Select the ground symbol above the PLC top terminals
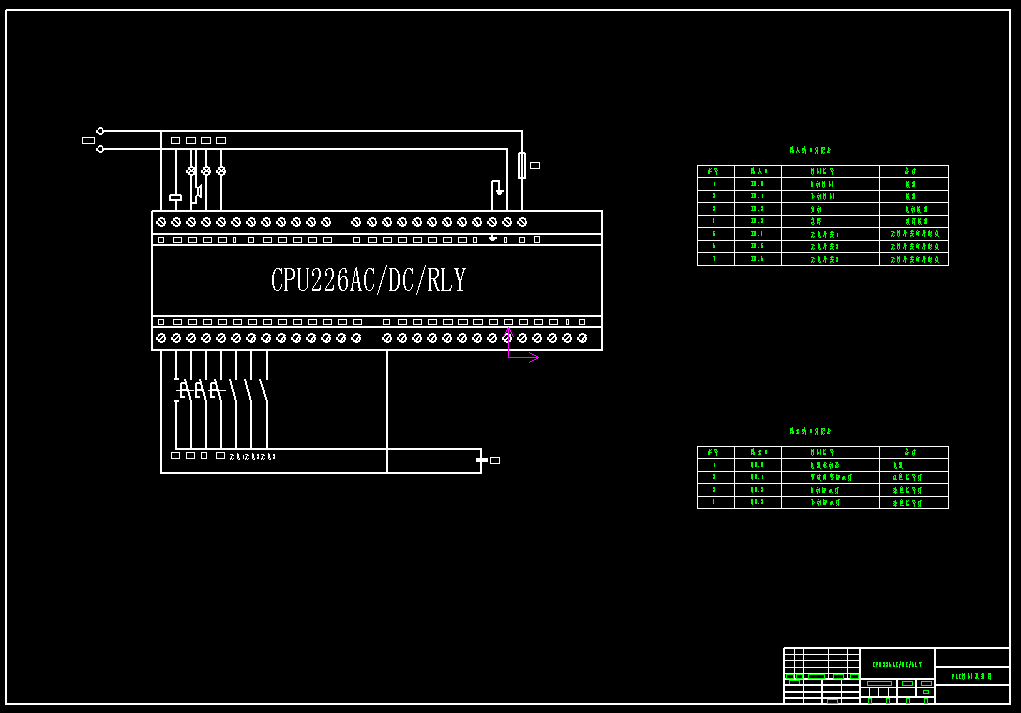This screenshot has height=713, width=1021. 499,191
